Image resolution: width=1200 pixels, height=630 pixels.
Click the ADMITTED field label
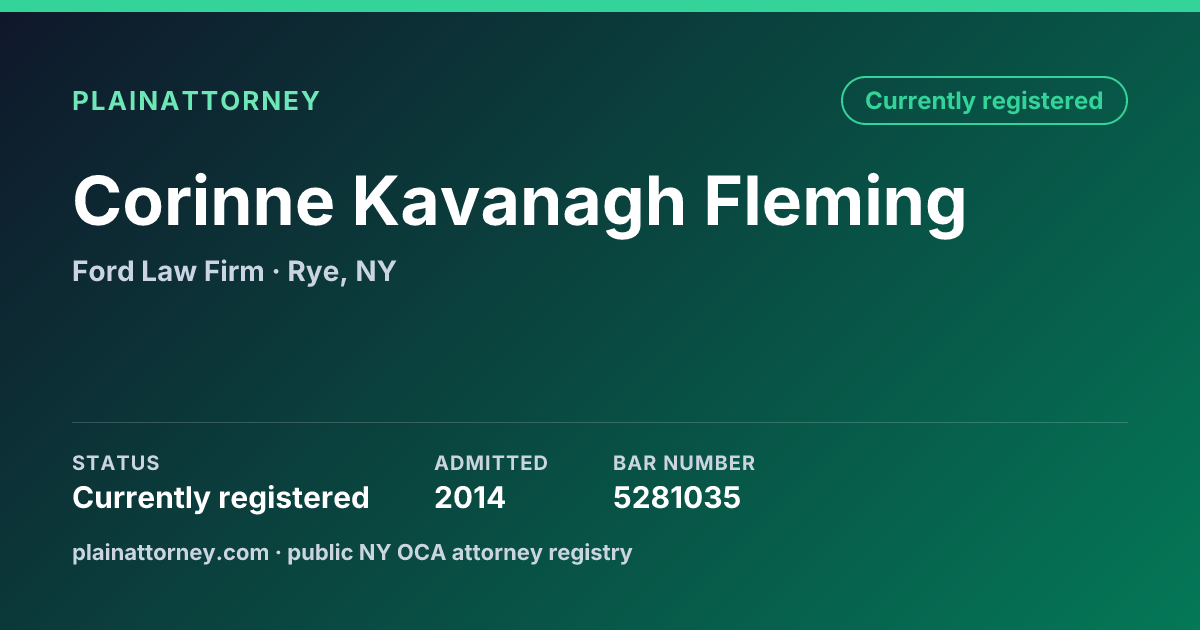tap(491, 463)
